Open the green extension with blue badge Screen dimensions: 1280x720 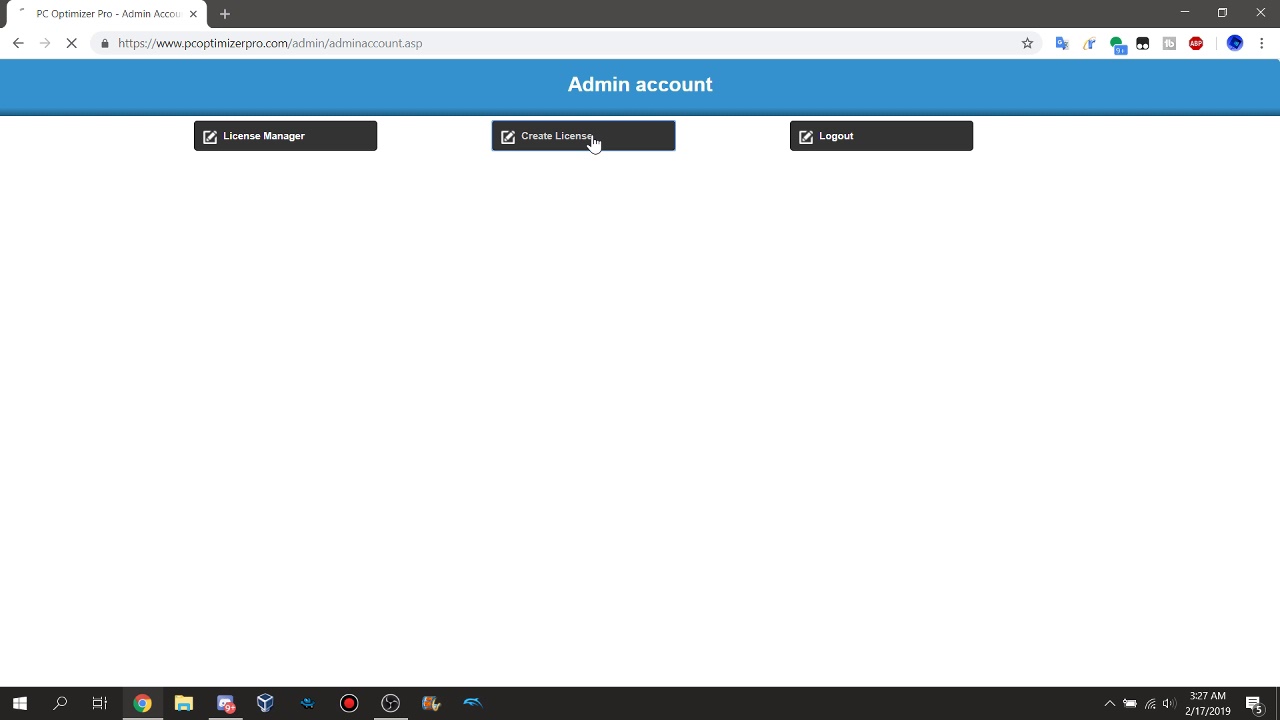point(1117,44)
